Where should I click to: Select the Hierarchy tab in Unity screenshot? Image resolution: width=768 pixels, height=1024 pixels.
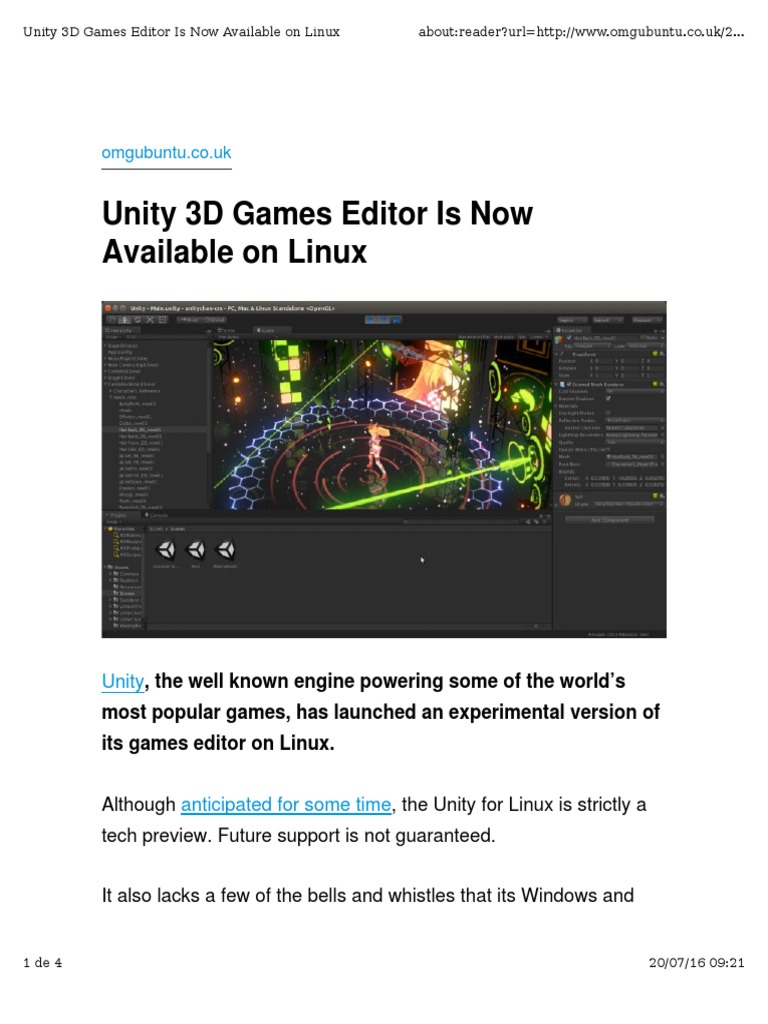point(119,330)
